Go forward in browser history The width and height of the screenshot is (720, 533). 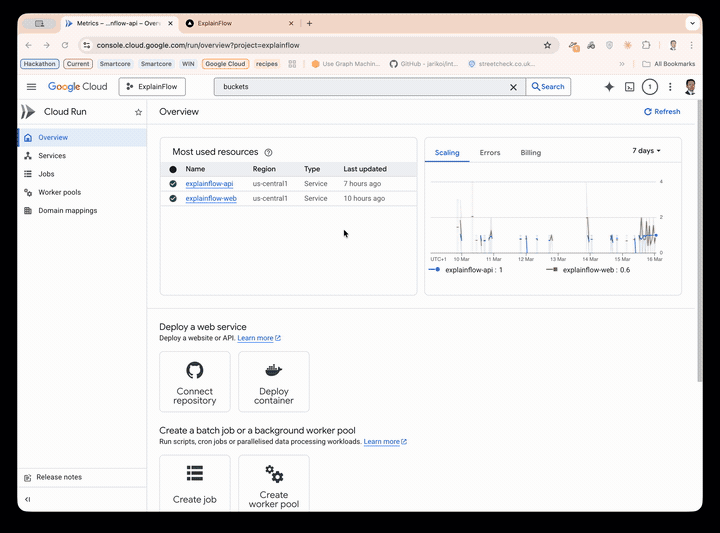click(46, 45)
